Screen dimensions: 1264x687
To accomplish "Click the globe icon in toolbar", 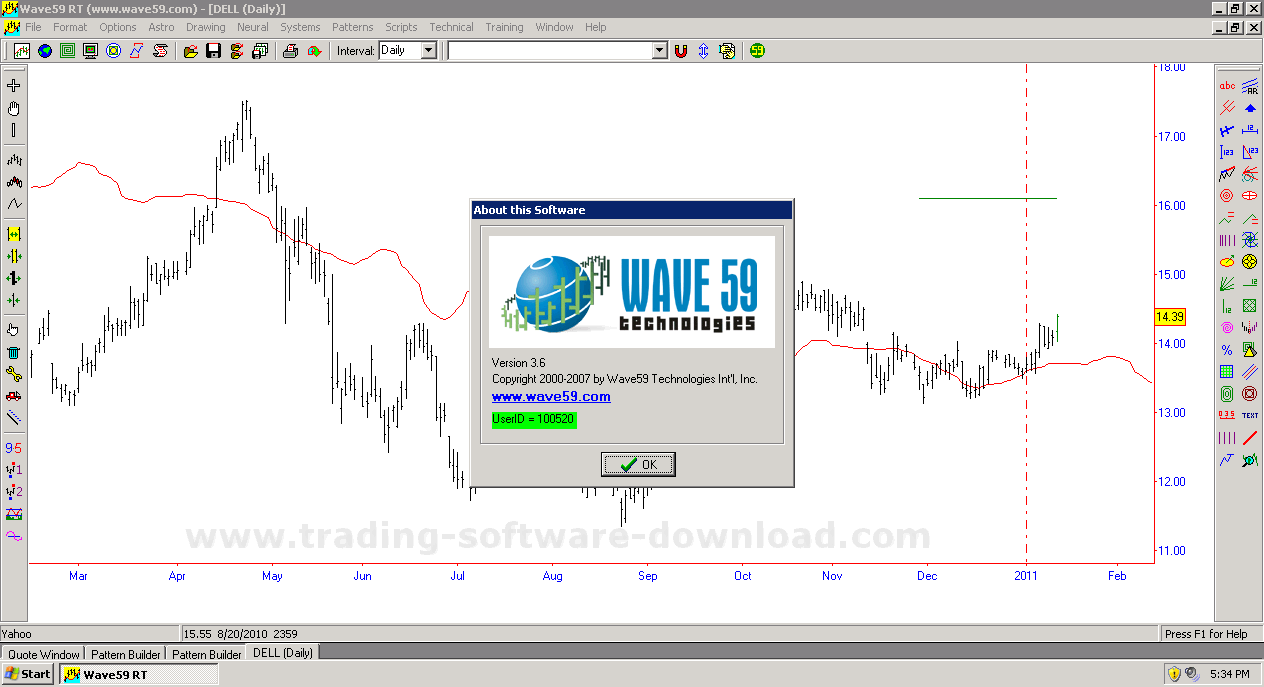I will (x=45, y=50).
